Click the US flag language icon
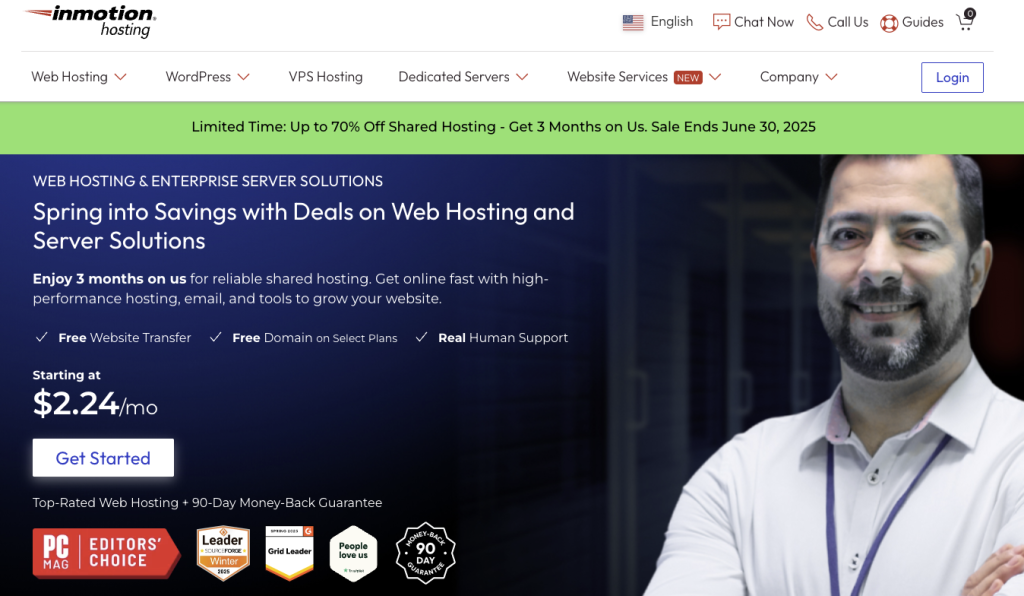This screenshot has width=1024, height=596. pyautogui.click(x=633, y=22)
